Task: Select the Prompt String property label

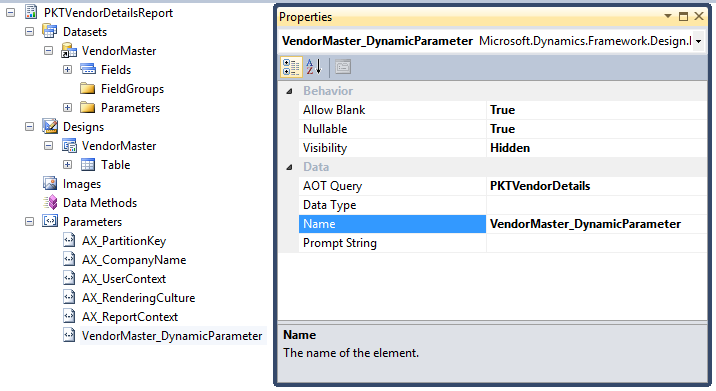Action: tap(340, 243)
